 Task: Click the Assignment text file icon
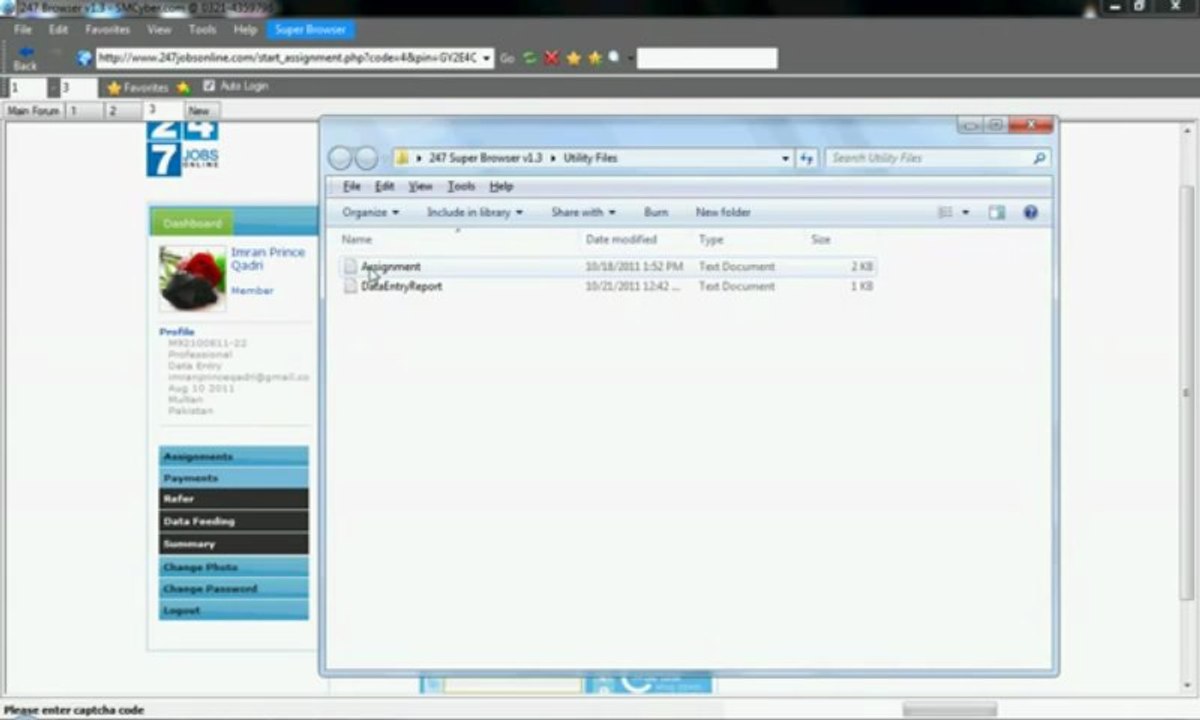(350, 266)
